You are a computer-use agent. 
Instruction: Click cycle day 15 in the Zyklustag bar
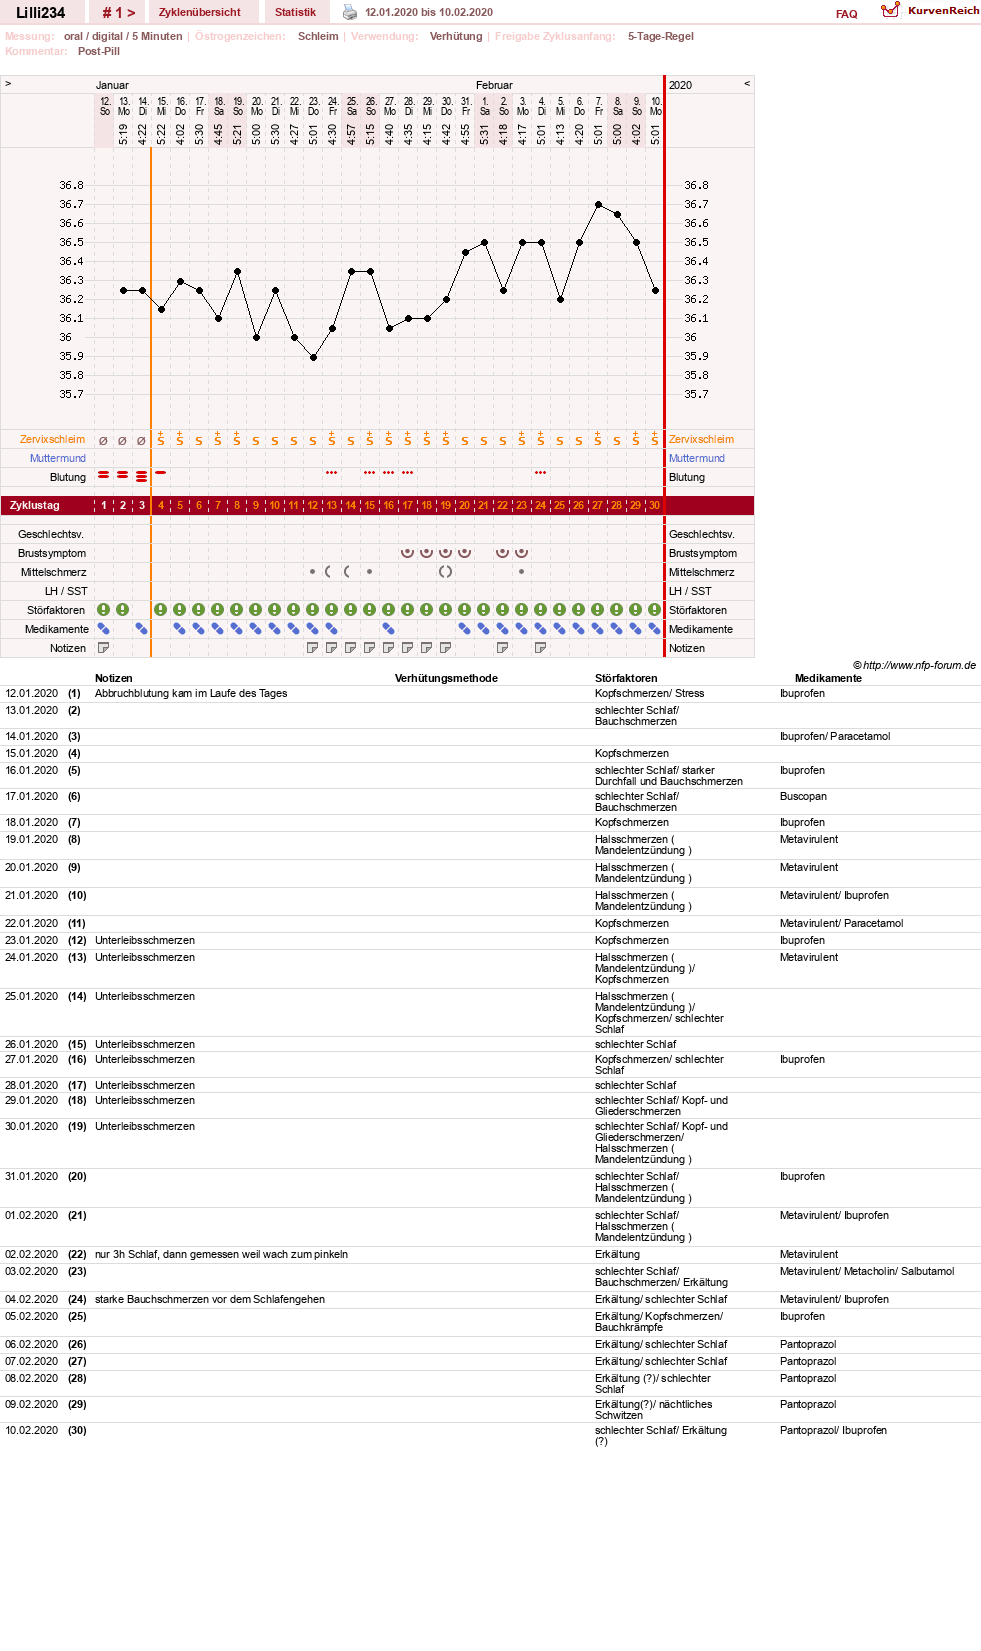pyautogui.click(x=369, y=505)
